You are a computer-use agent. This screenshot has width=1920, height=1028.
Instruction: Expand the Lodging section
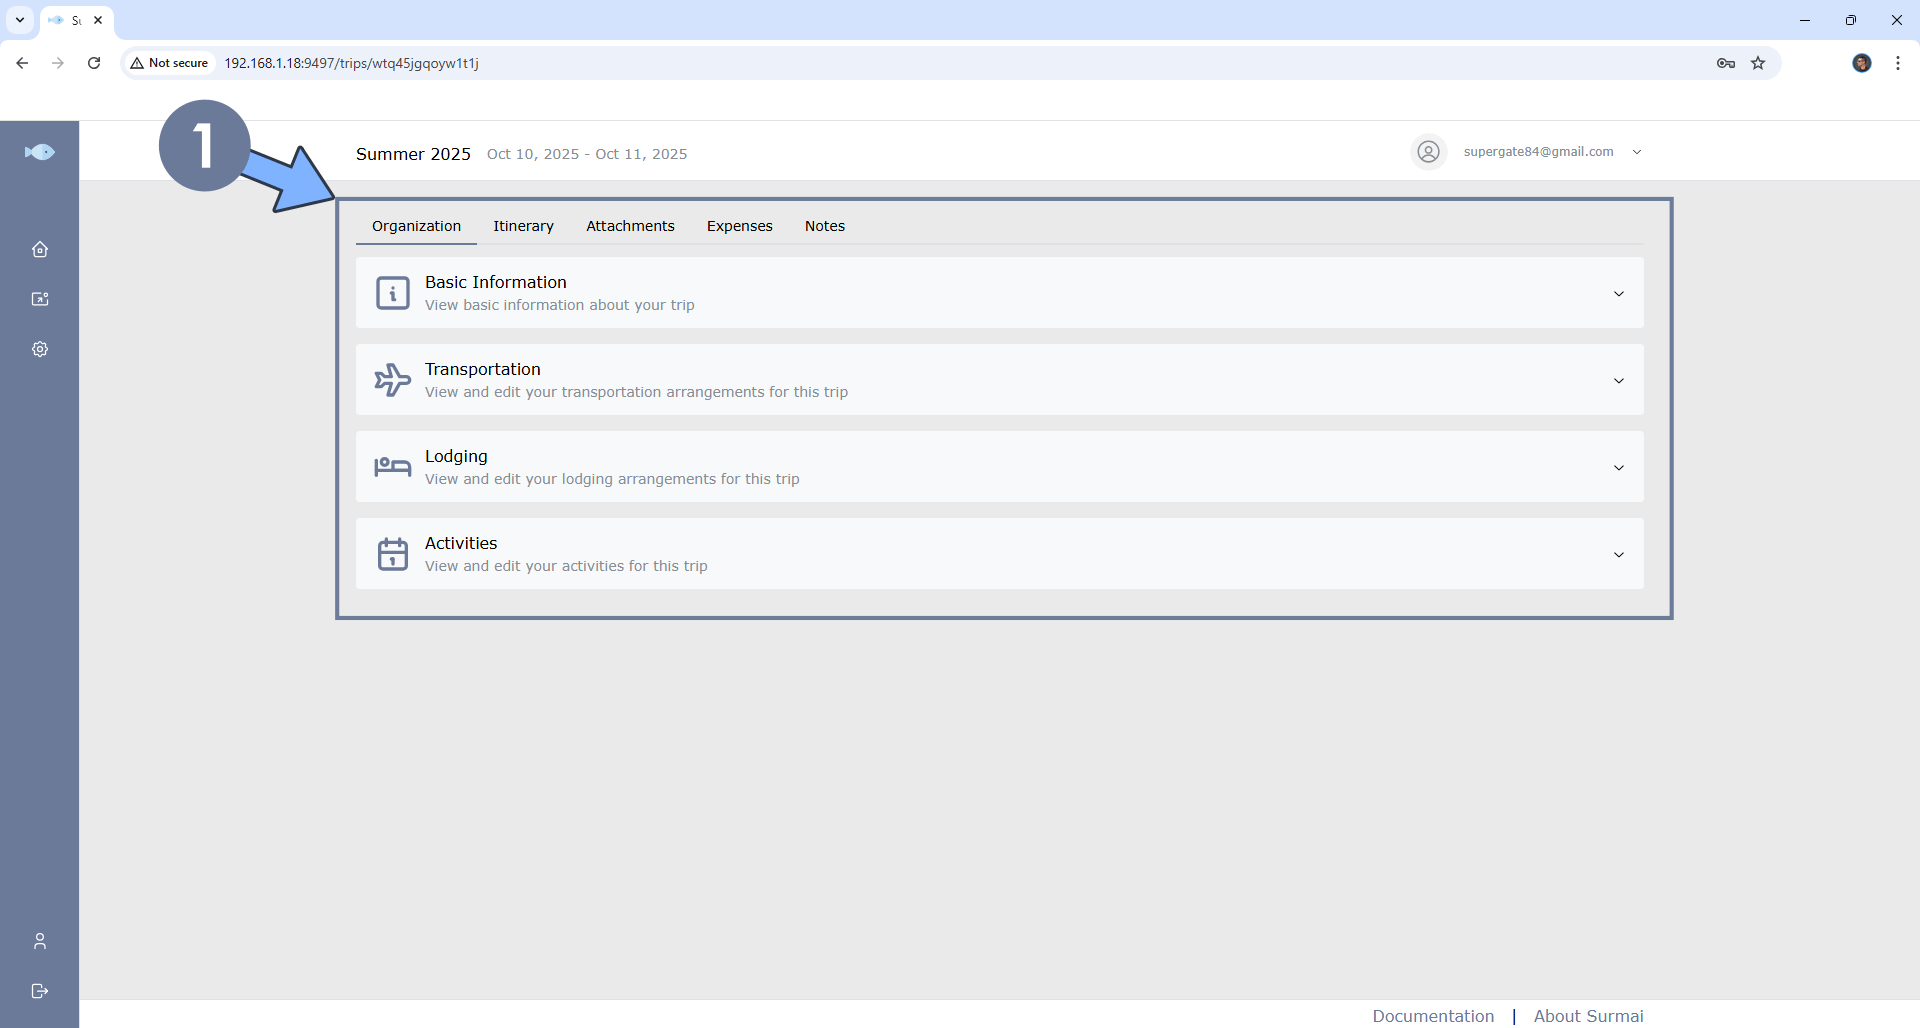tap(1618, 468)
